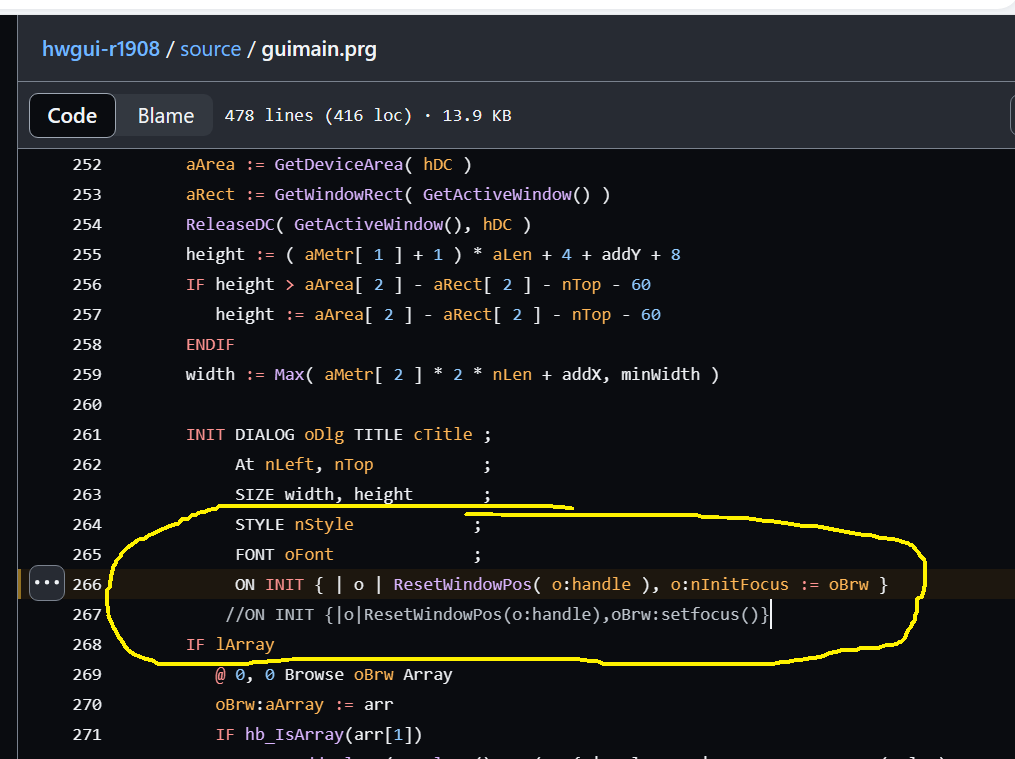
Task: Switch to the Blame view tab
Action: [x=165, y=116]
